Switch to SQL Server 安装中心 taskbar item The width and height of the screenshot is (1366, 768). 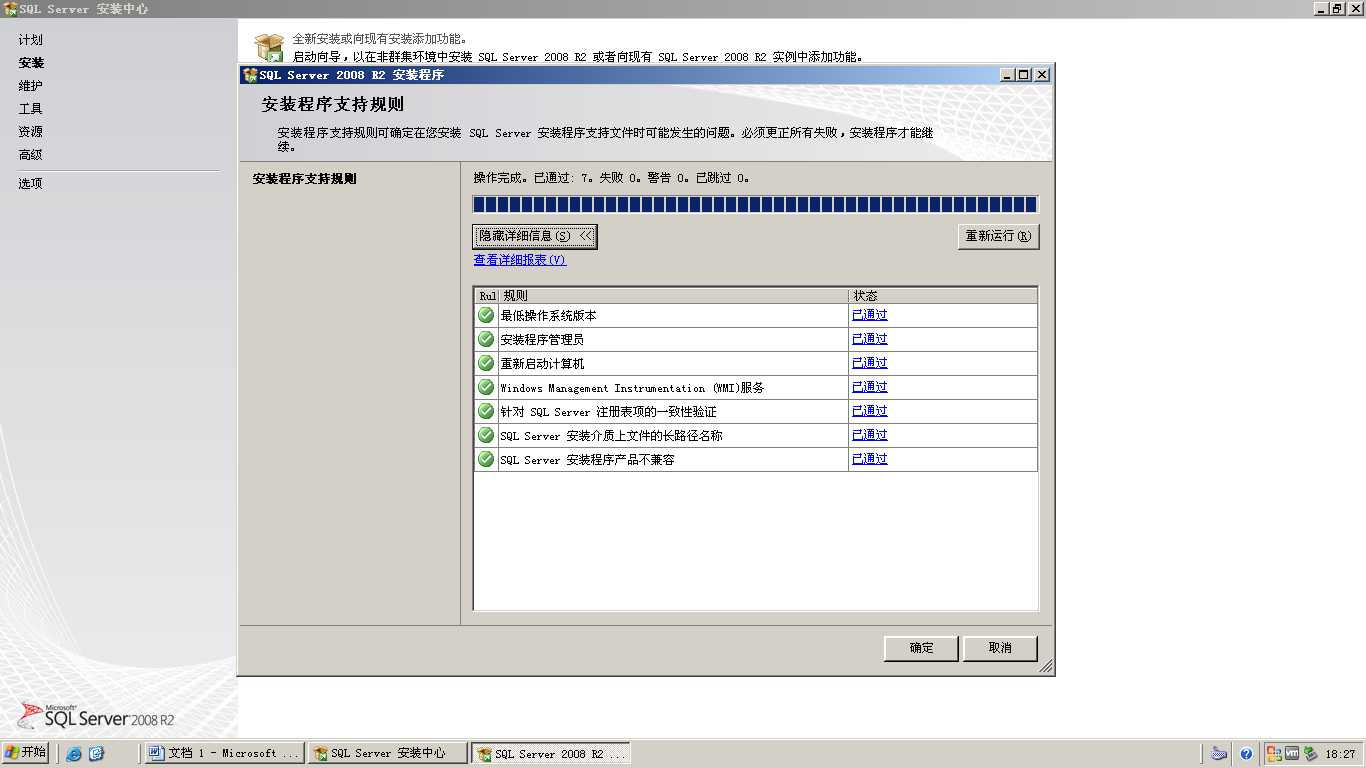[388, 753]
